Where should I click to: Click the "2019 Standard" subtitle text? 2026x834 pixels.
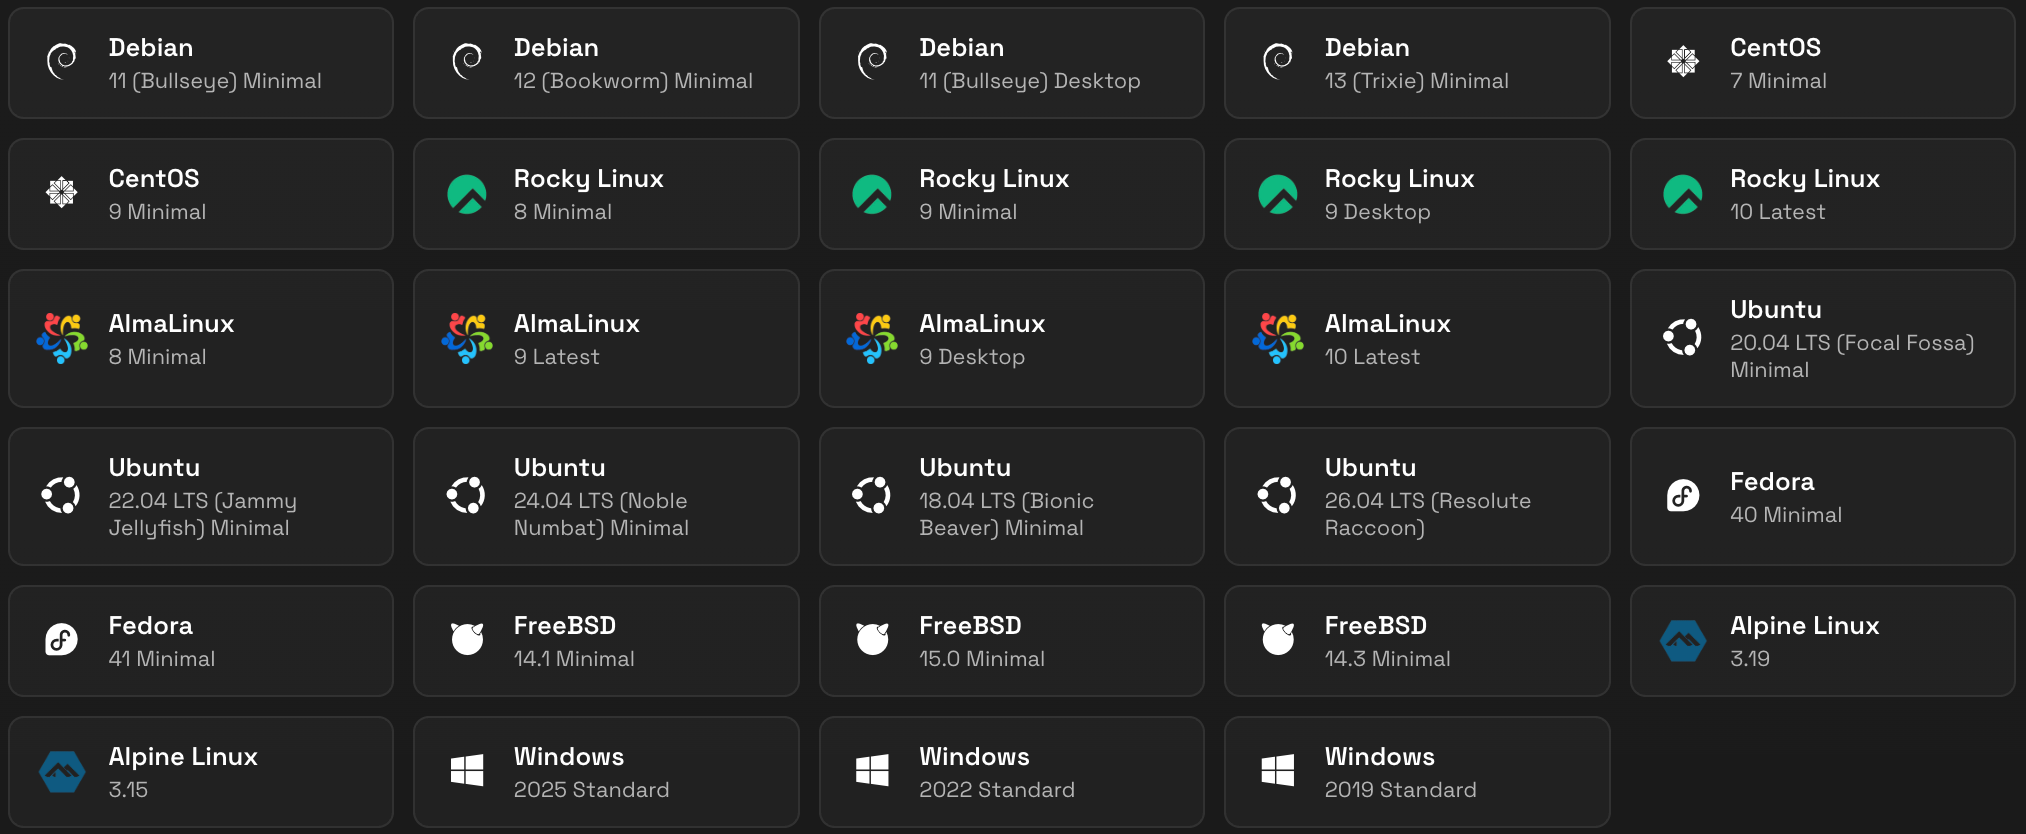(1400, 790)
